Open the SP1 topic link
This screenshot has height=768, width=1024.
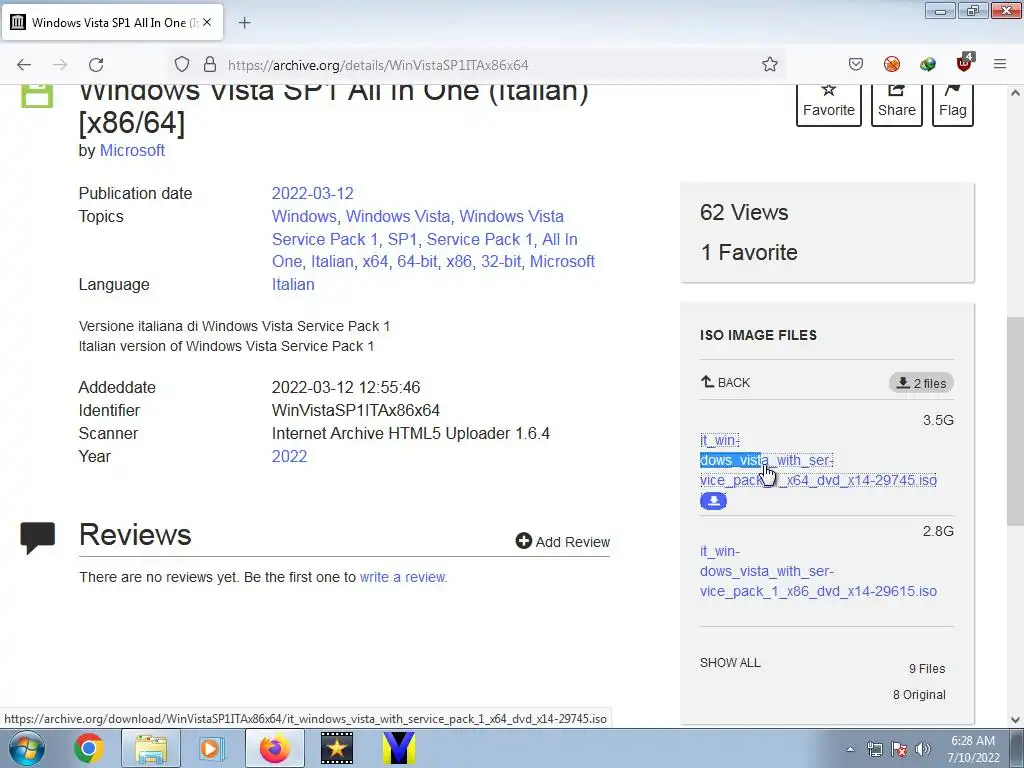pyautogui.click(x=402, y=239)
